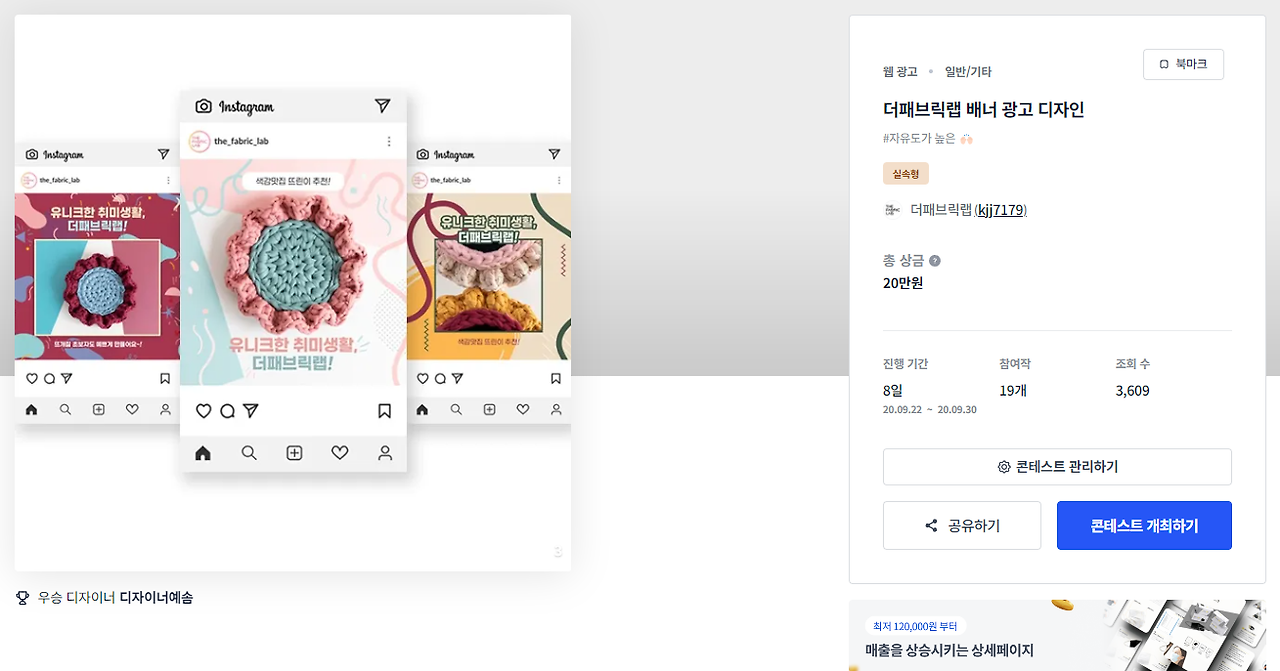Open the winning Instagram mockup design image

(293, 293)
